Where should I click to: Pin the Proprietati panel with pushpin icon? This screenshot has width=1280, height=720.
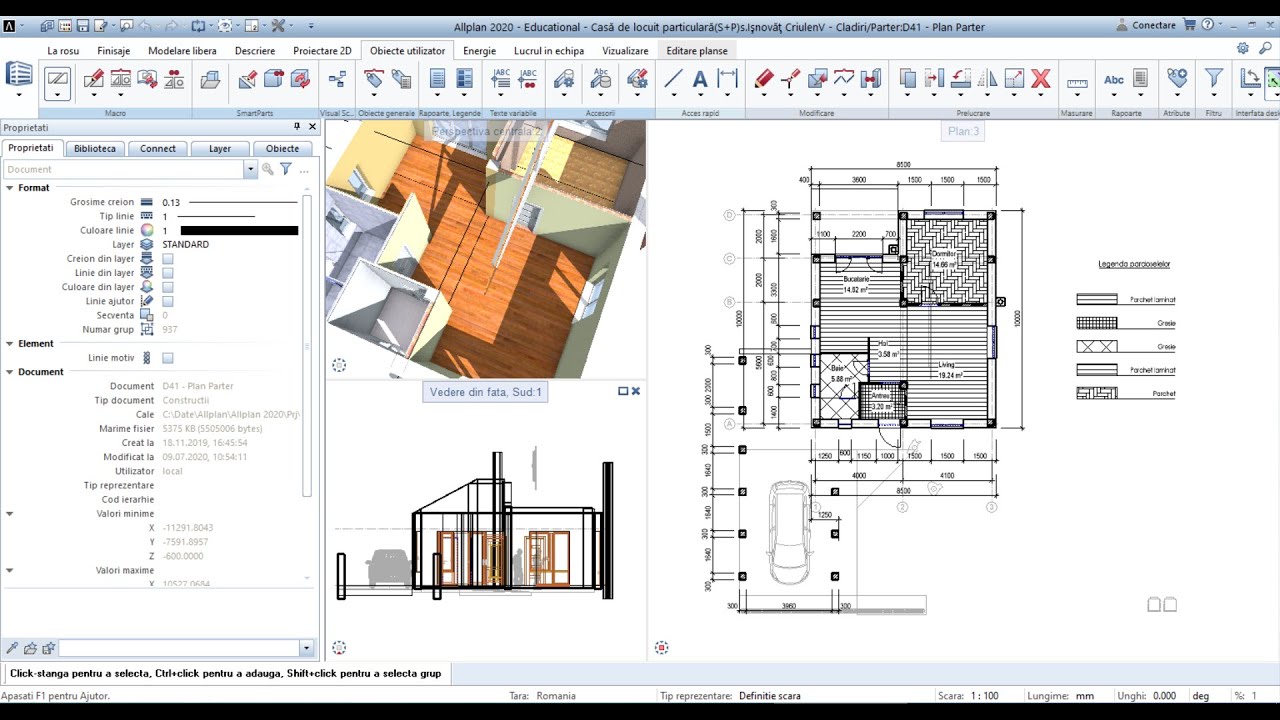[297, 127]
